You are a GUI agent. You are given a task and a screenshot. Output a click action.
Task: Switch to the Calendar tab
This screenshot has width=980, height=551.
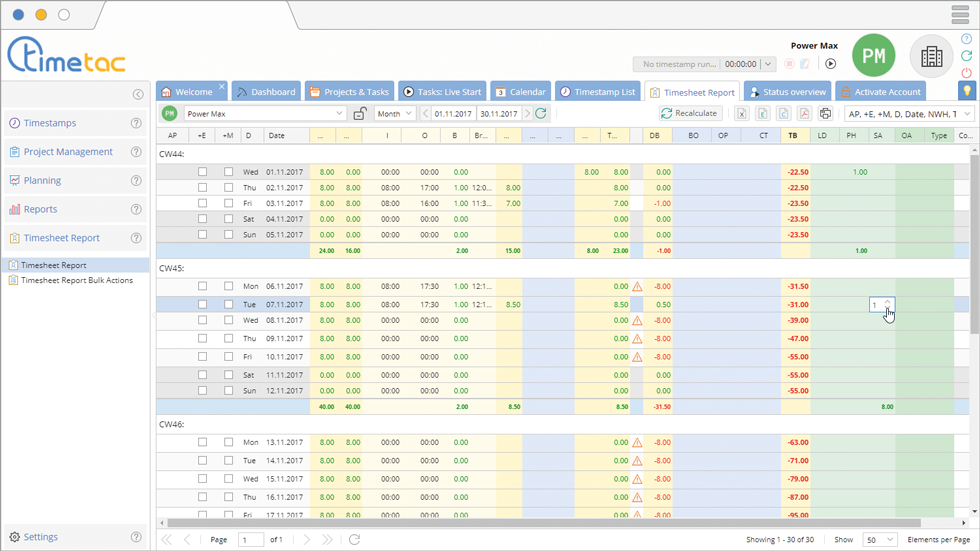tap(520, 92)
